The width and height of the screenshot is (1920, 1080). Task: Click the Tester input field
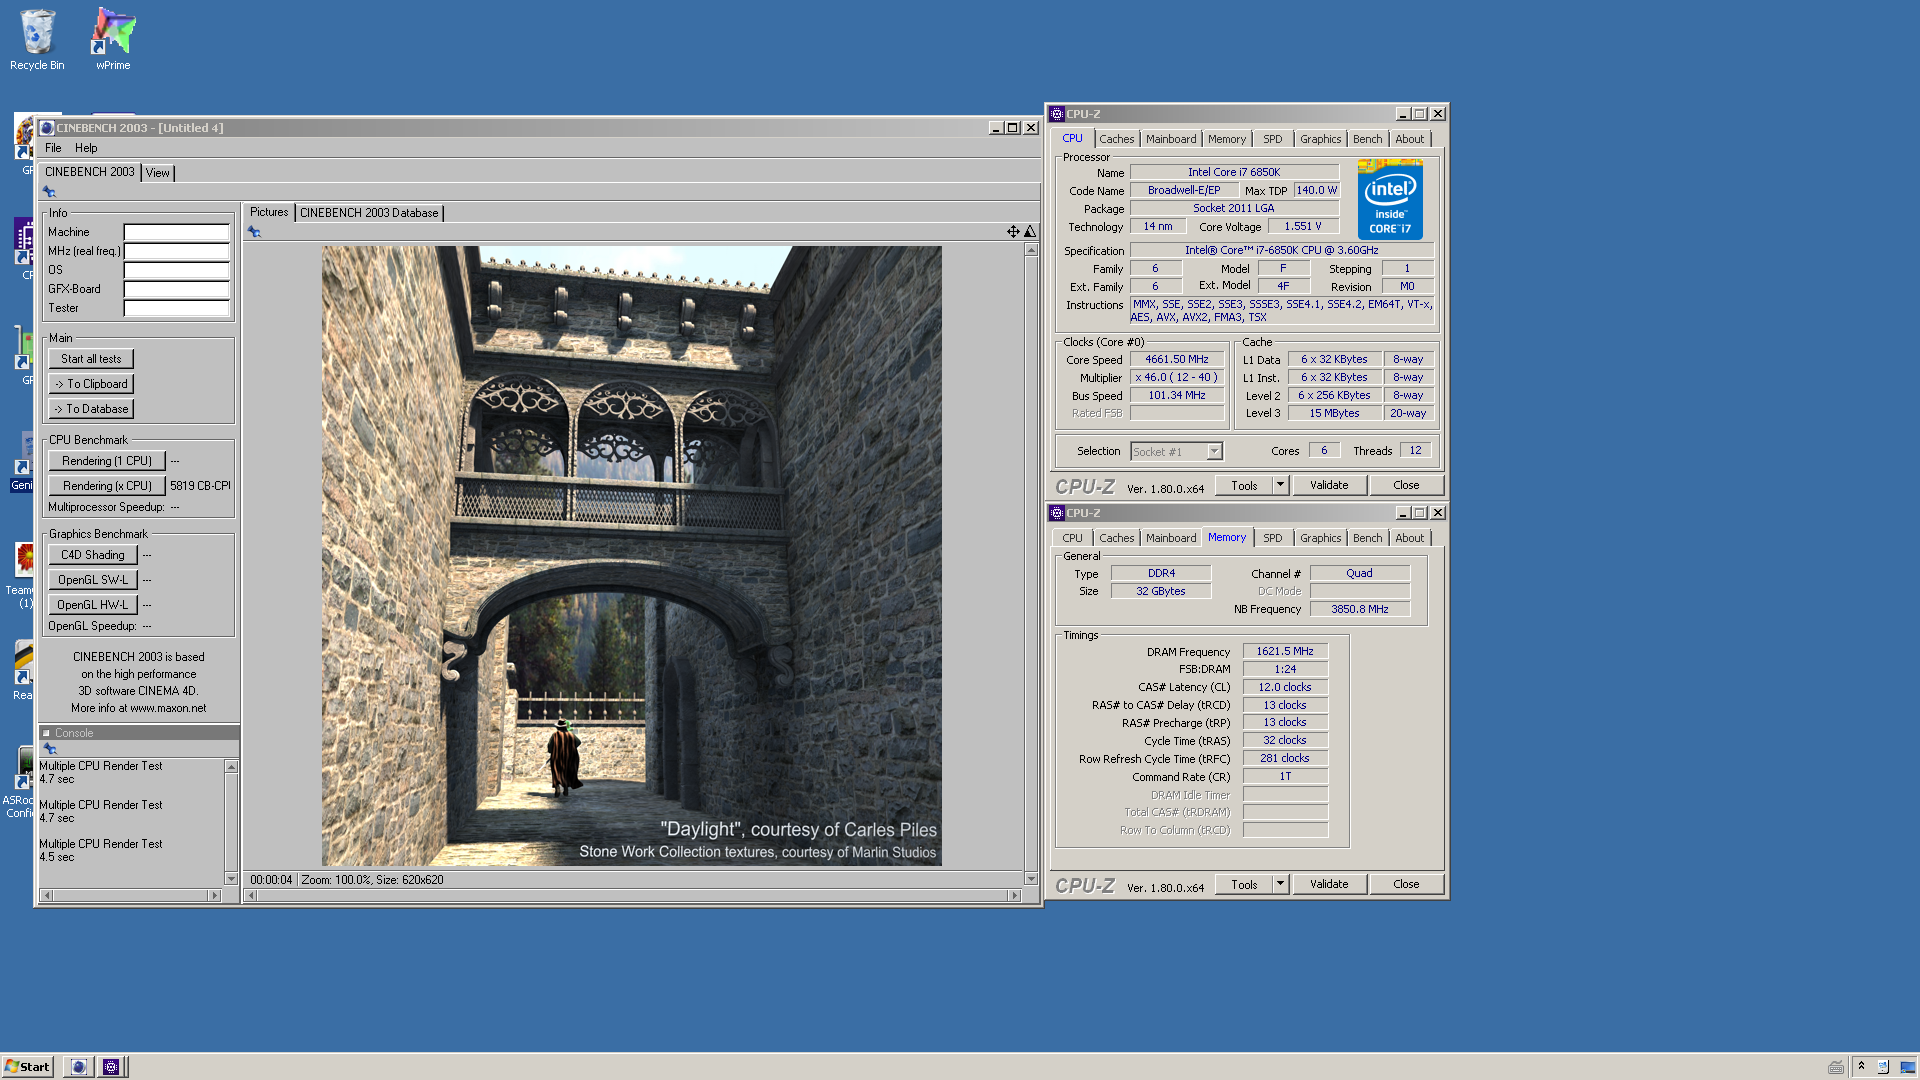(x=177, y=308)
